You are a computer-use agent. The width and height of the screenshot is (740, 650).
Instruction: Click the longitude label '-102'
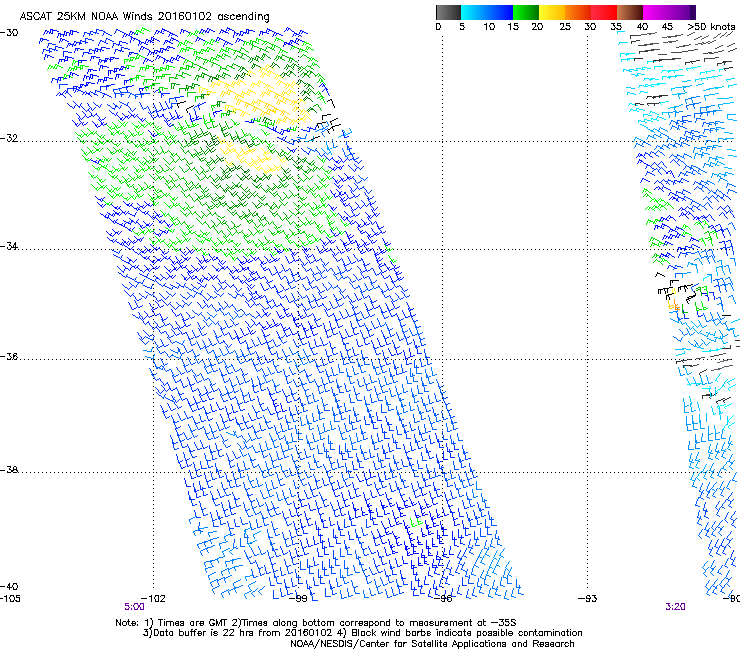[153, 599]
